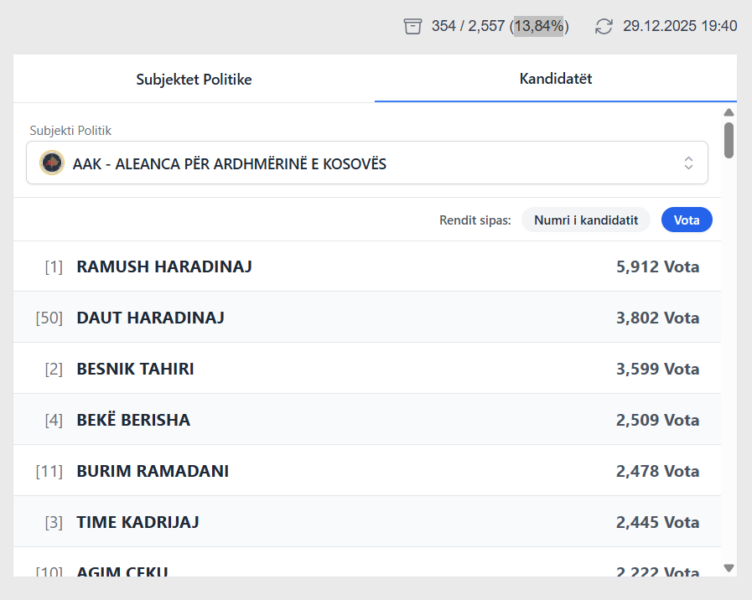
Task: Expand party selector using chevron arrows
Action: click(688, 163)
